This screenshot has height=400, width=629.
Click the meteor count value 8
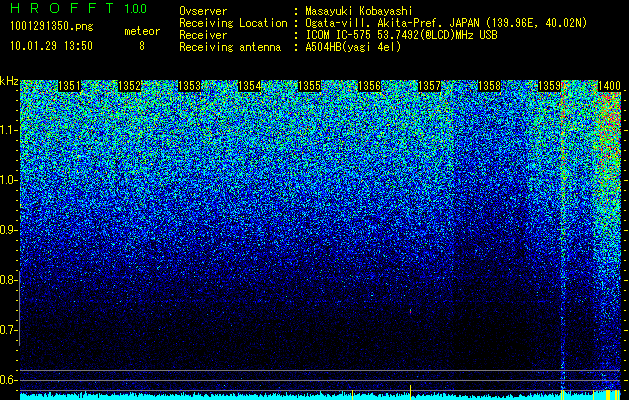142,46
